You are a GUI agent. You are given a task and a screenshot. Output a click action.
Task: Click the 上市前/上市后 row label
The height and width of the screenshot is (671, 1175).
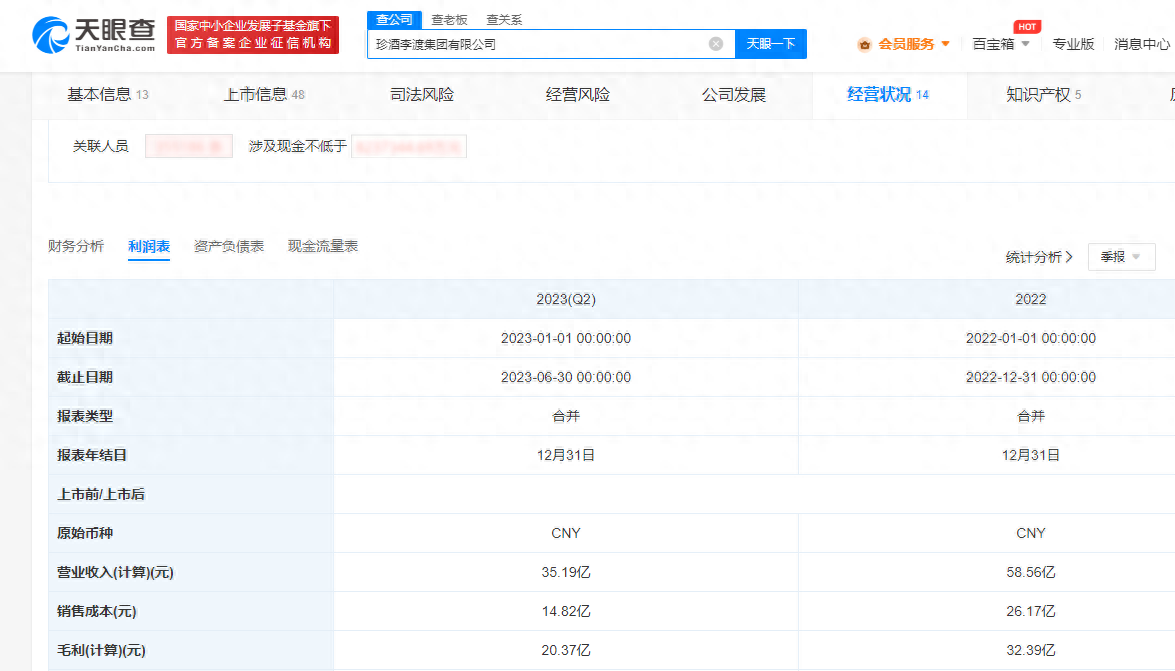(x=100, y=494)
